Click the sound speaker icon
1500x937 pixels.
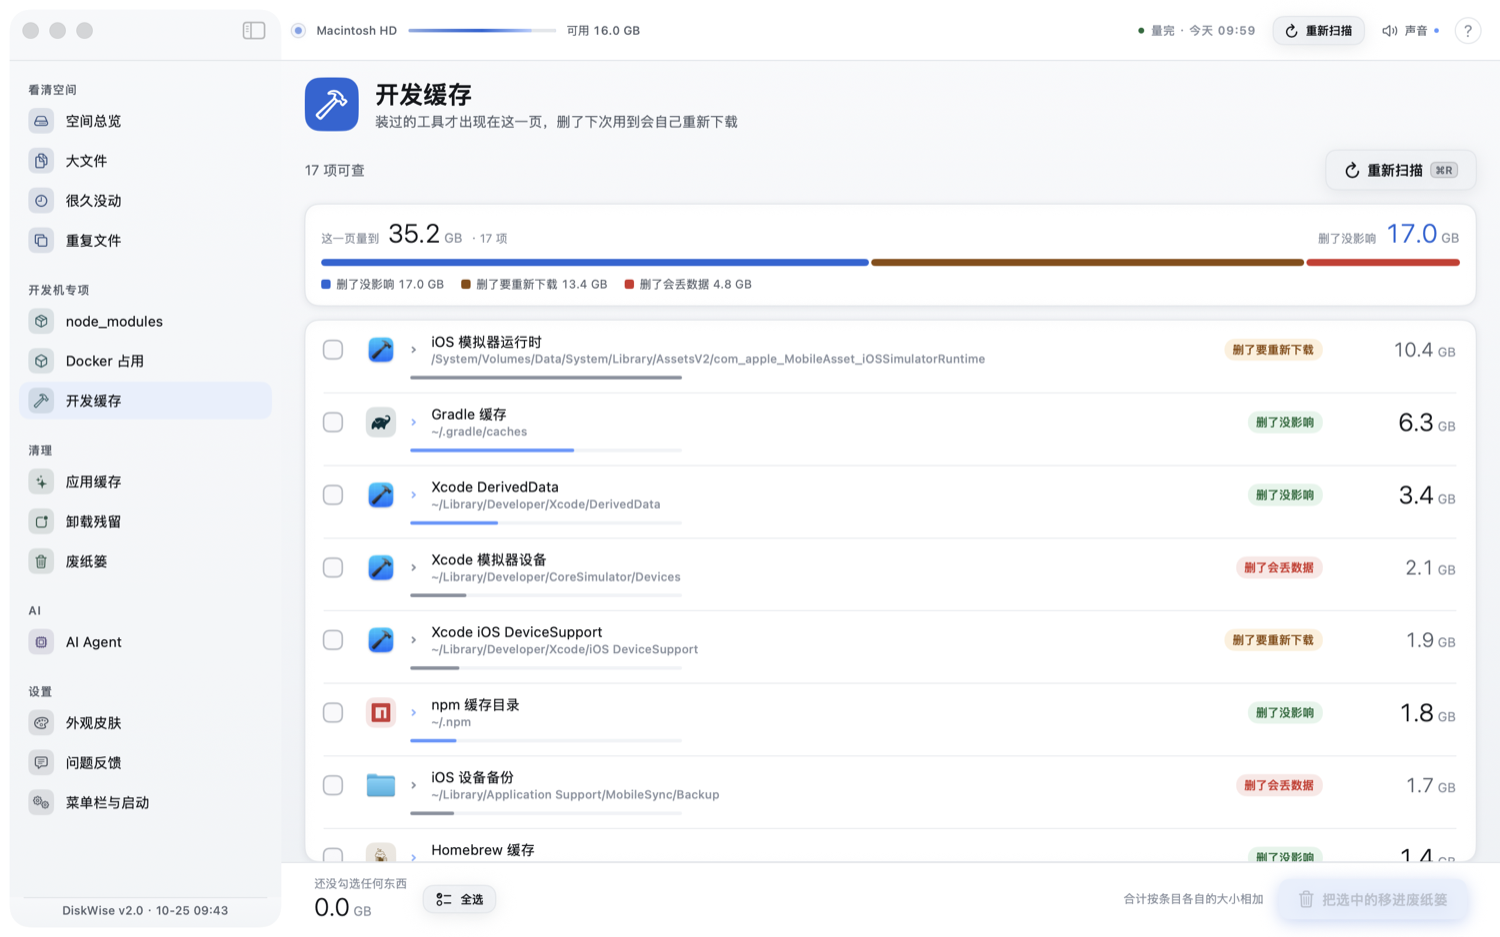tap(1389, 31)
